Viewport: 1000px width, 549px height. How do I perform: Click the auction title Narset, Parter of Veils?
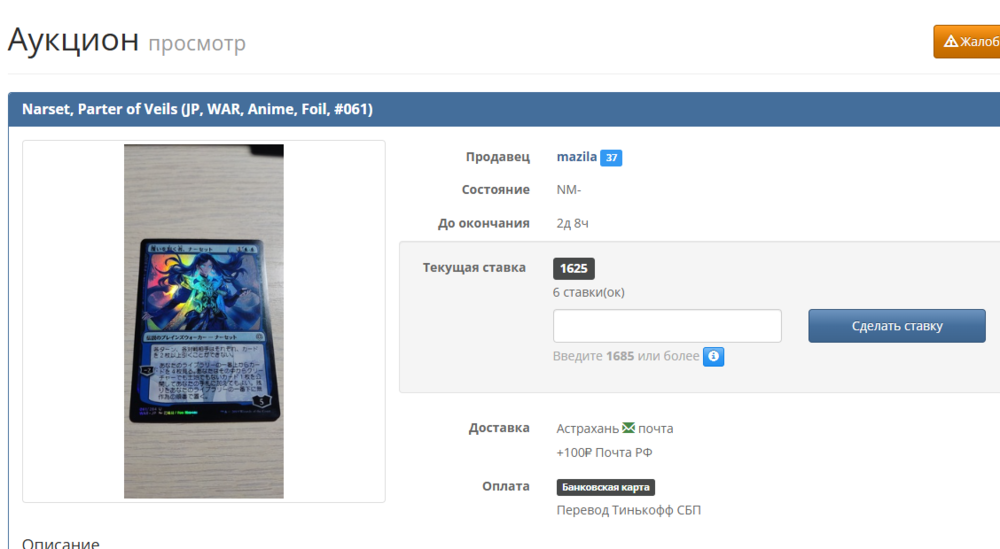(x=197, y=109)
